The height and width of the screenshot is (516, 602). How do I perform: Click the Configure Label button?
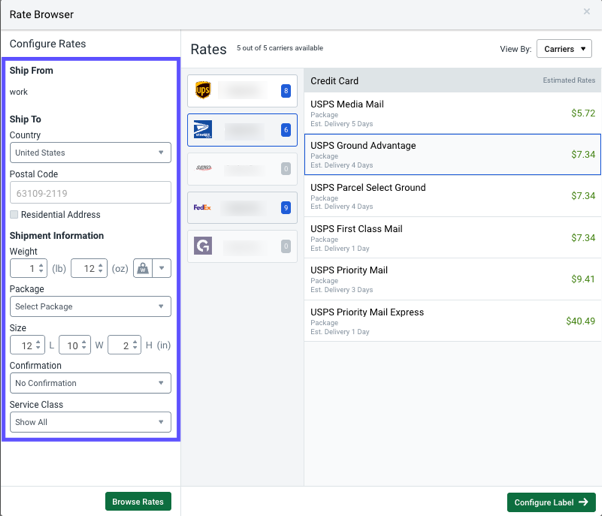click(551, 502)
